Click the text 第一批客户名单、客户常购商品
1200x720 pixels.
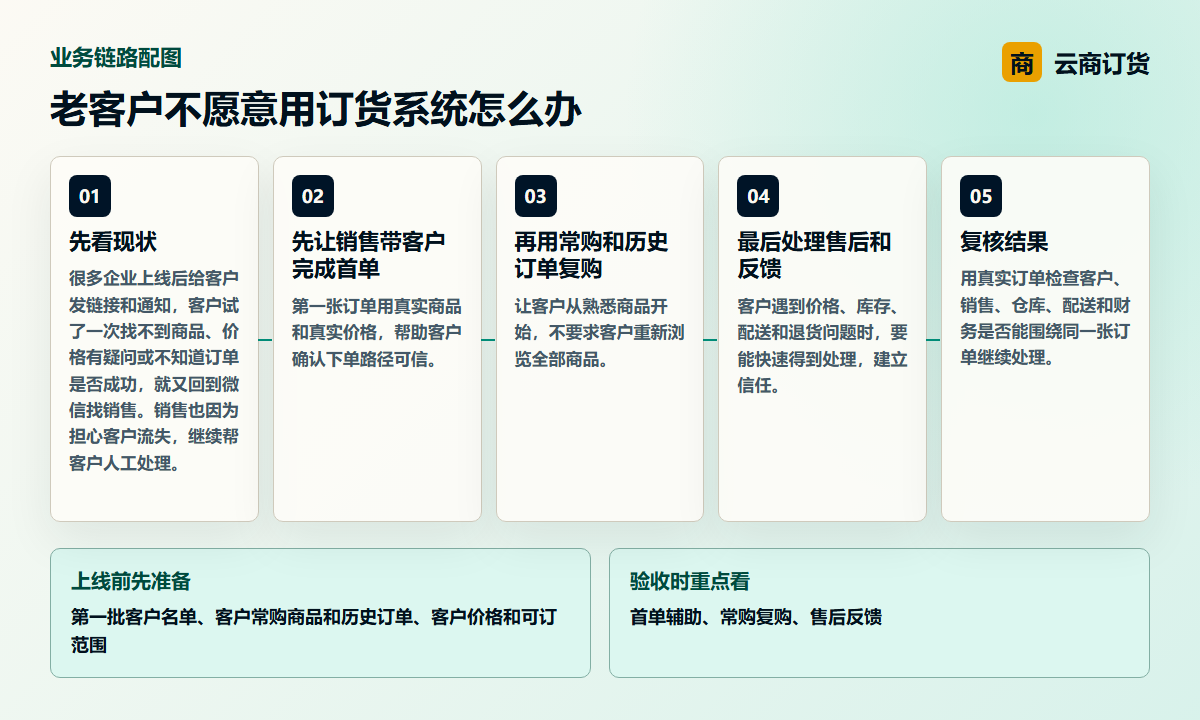(x=313, y=631)
